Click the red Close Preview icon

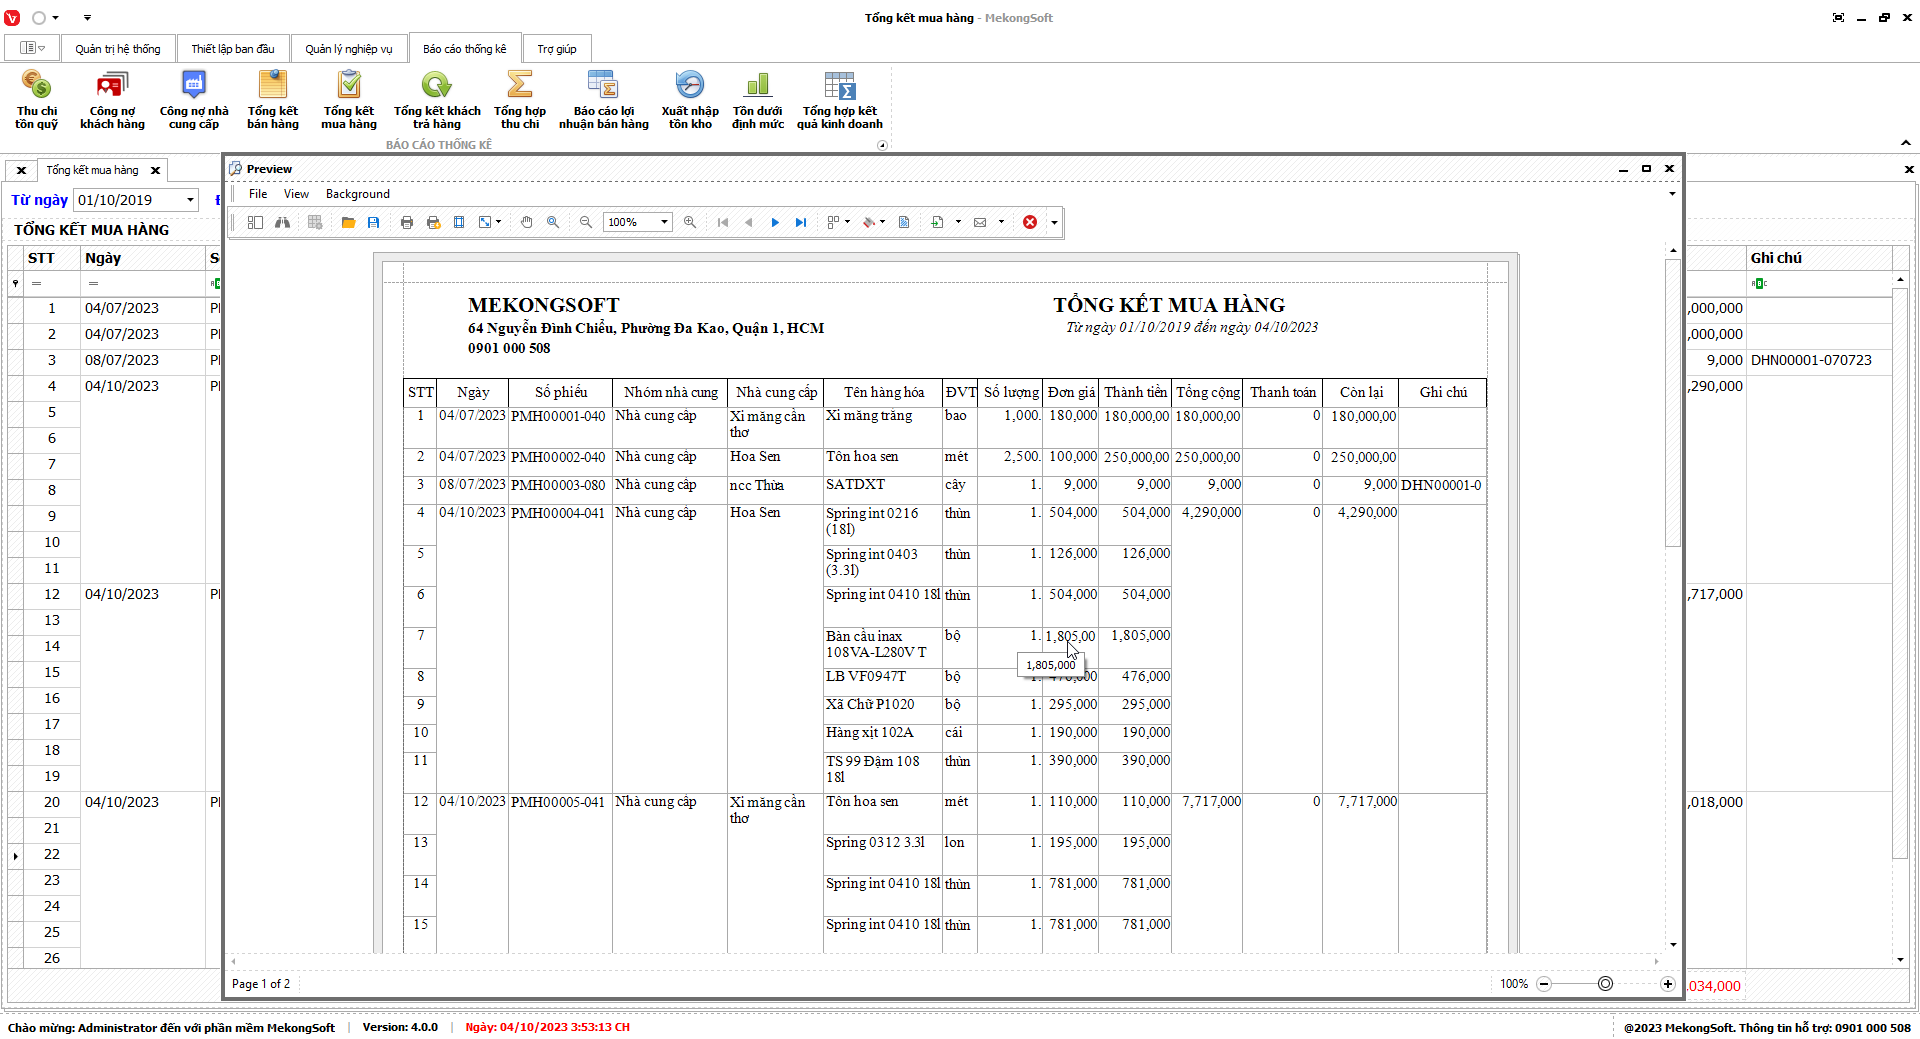pyautogui.click(x=1030, y=223)
